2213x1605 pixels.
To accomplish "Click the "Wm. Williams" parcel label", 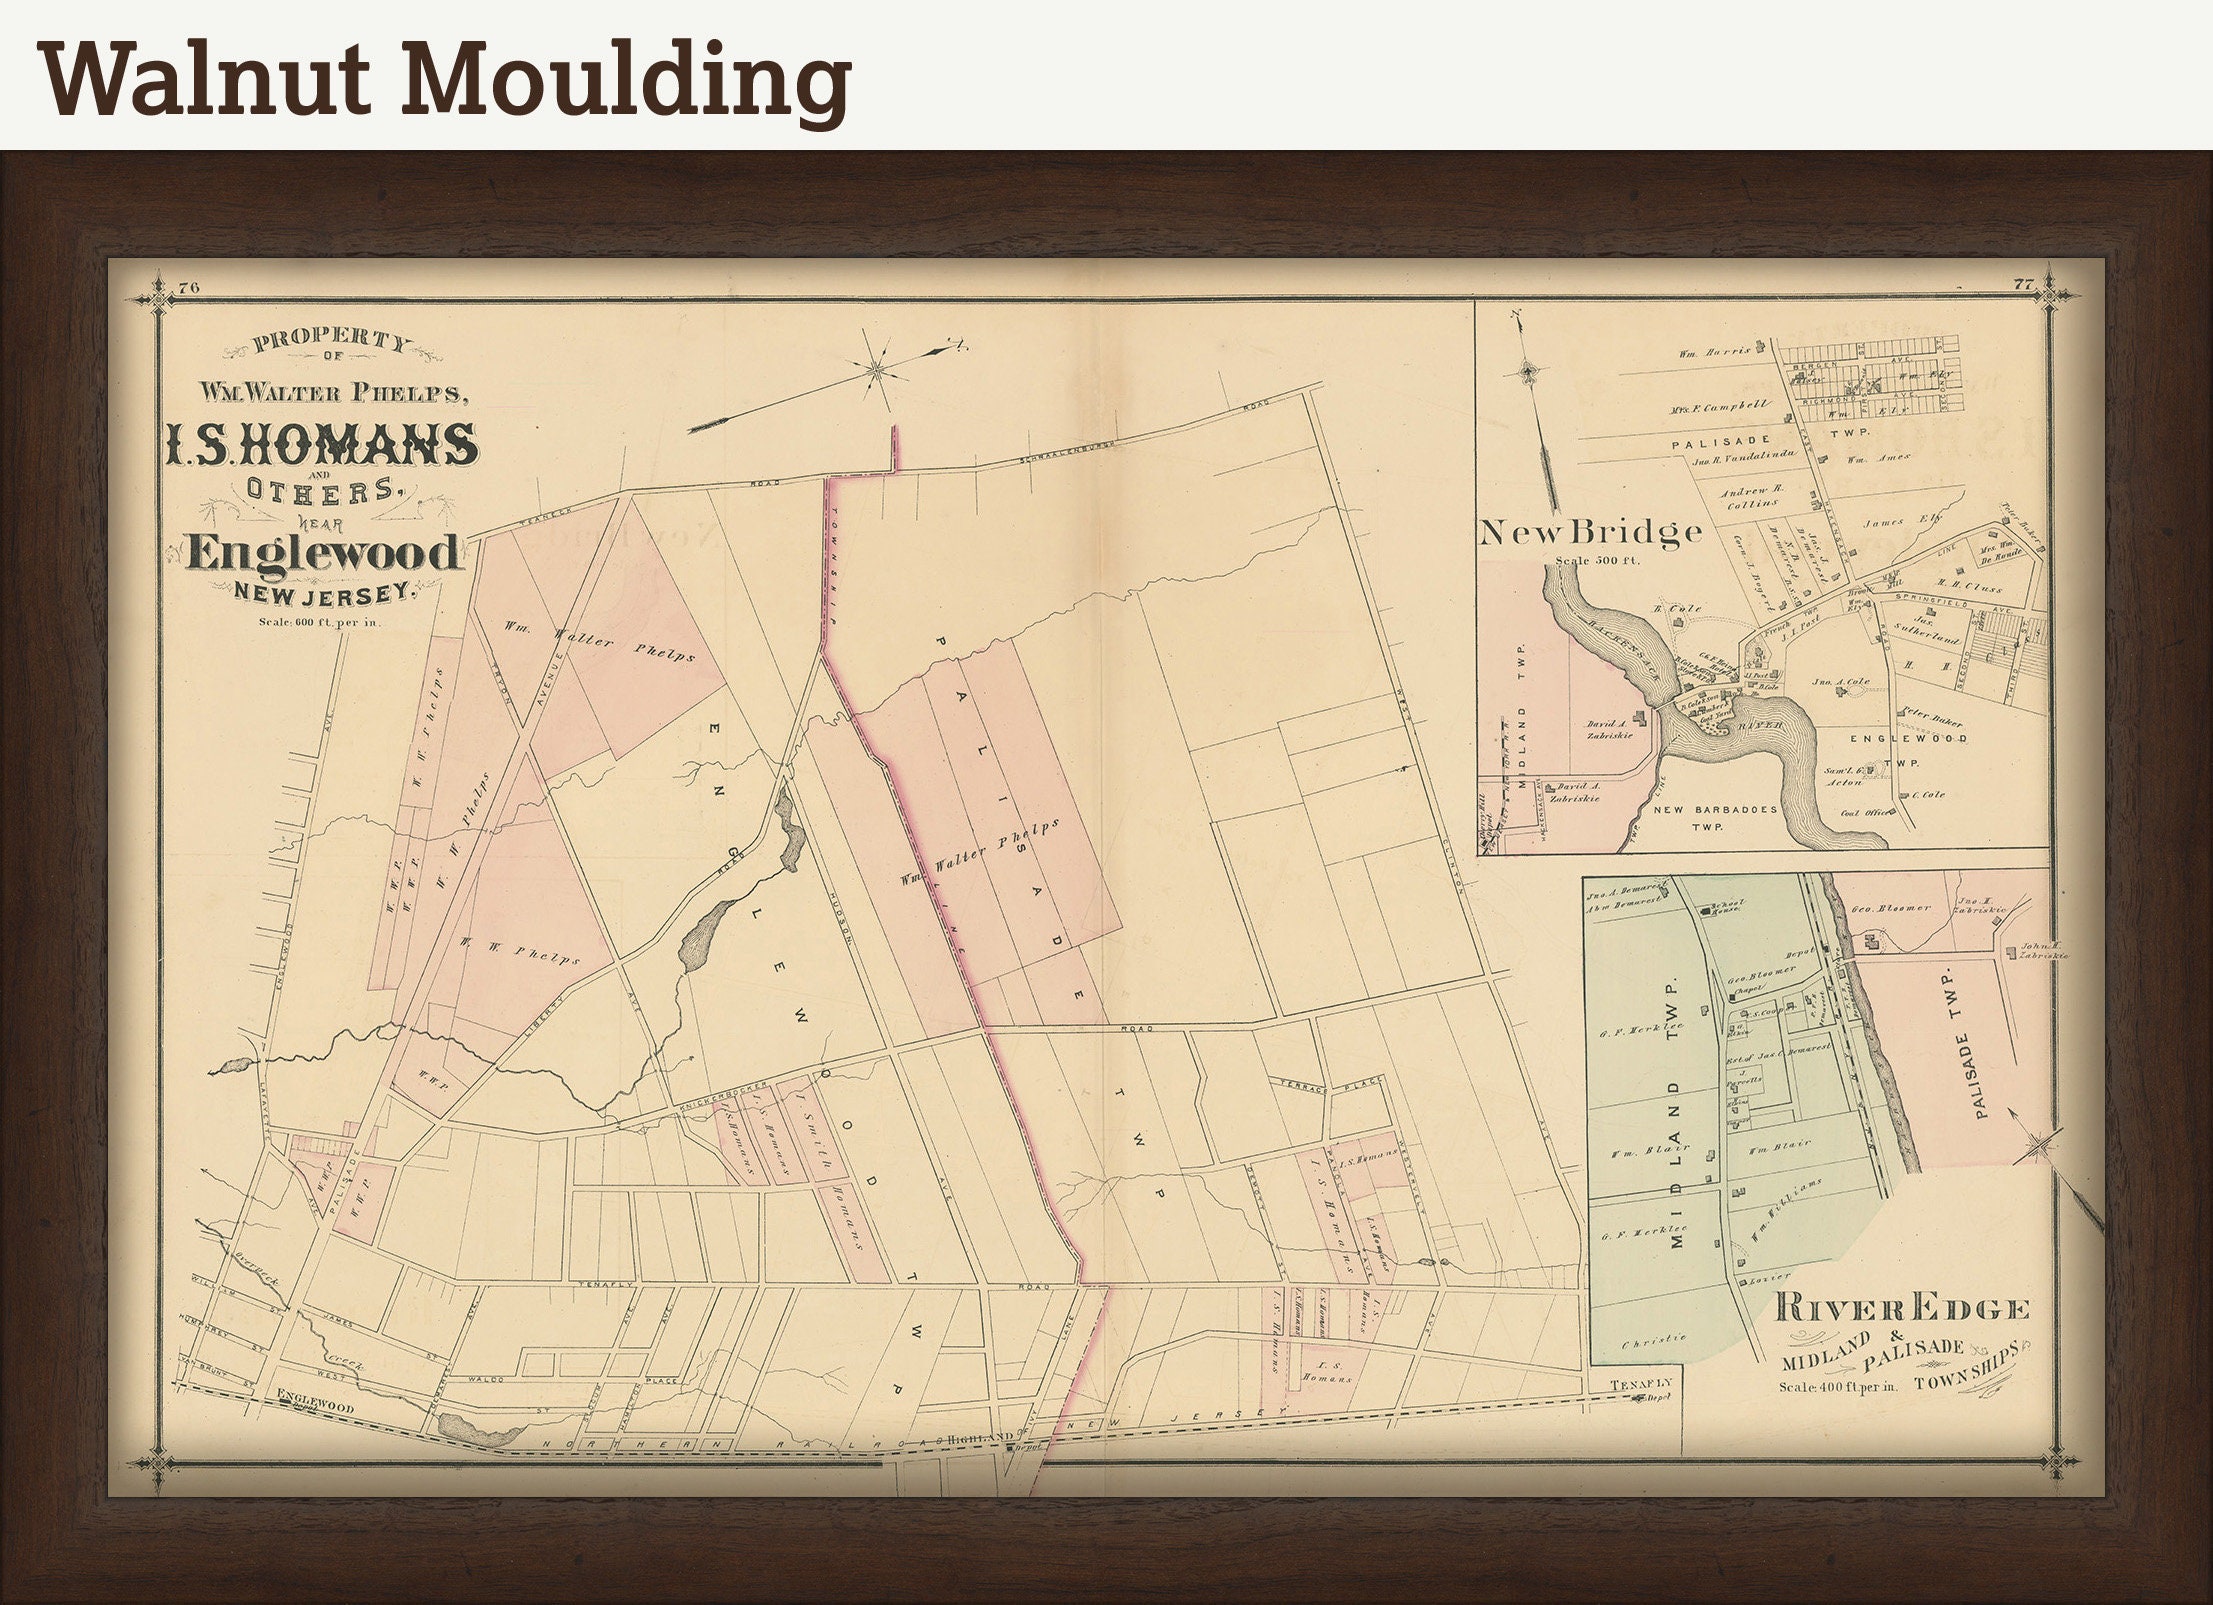I will [1785, 1209].
